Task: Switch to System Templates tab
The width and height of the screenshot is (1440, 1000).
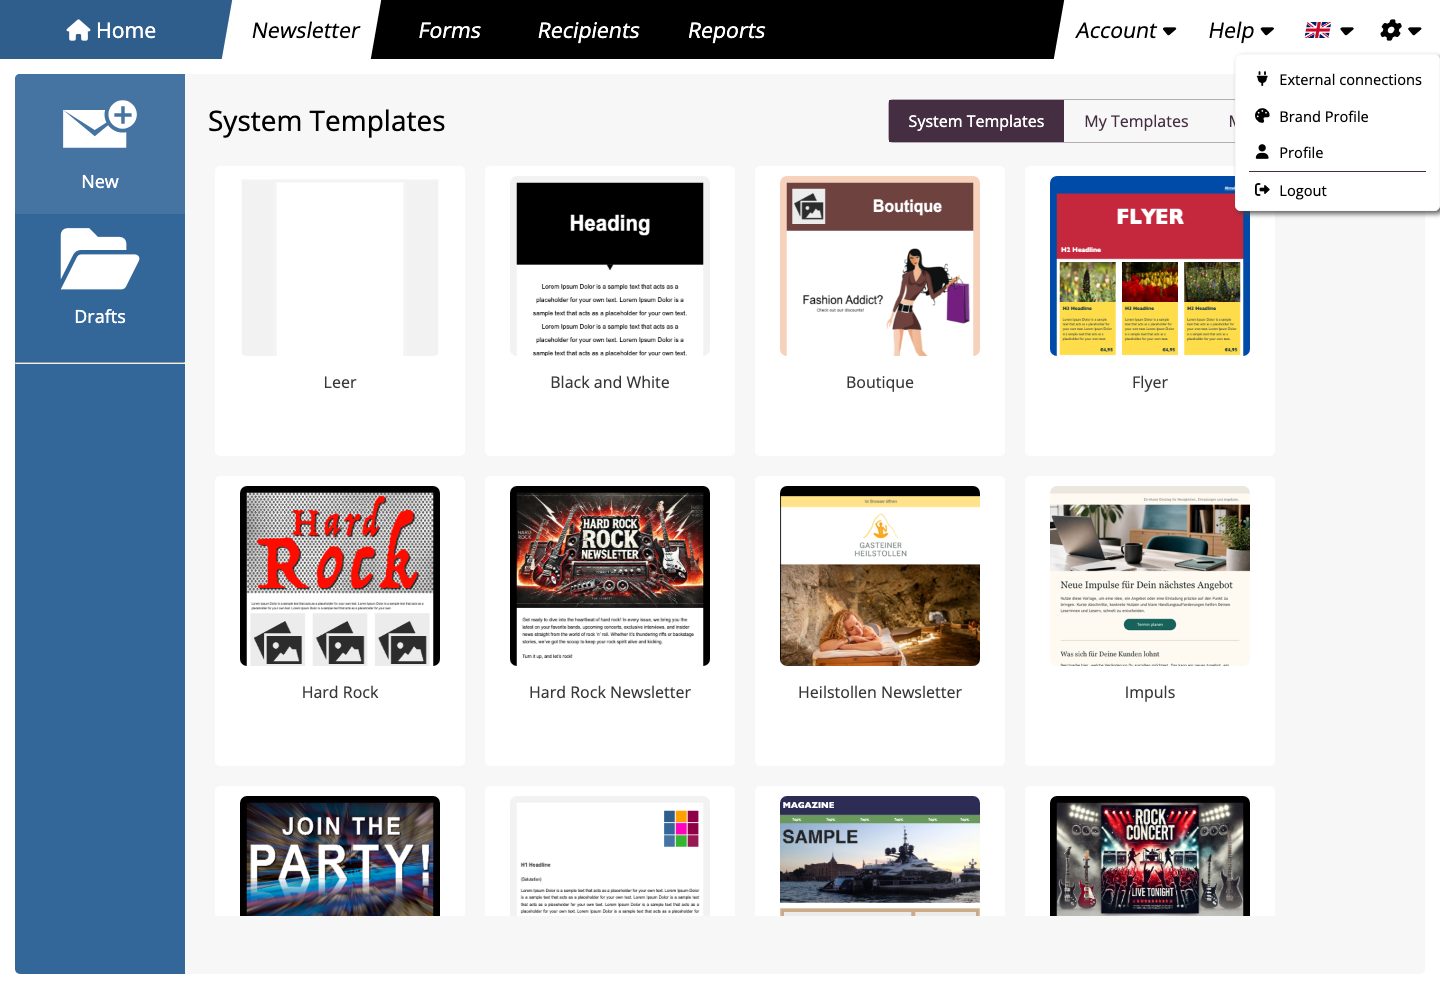Action: click(x=976, y=121)
